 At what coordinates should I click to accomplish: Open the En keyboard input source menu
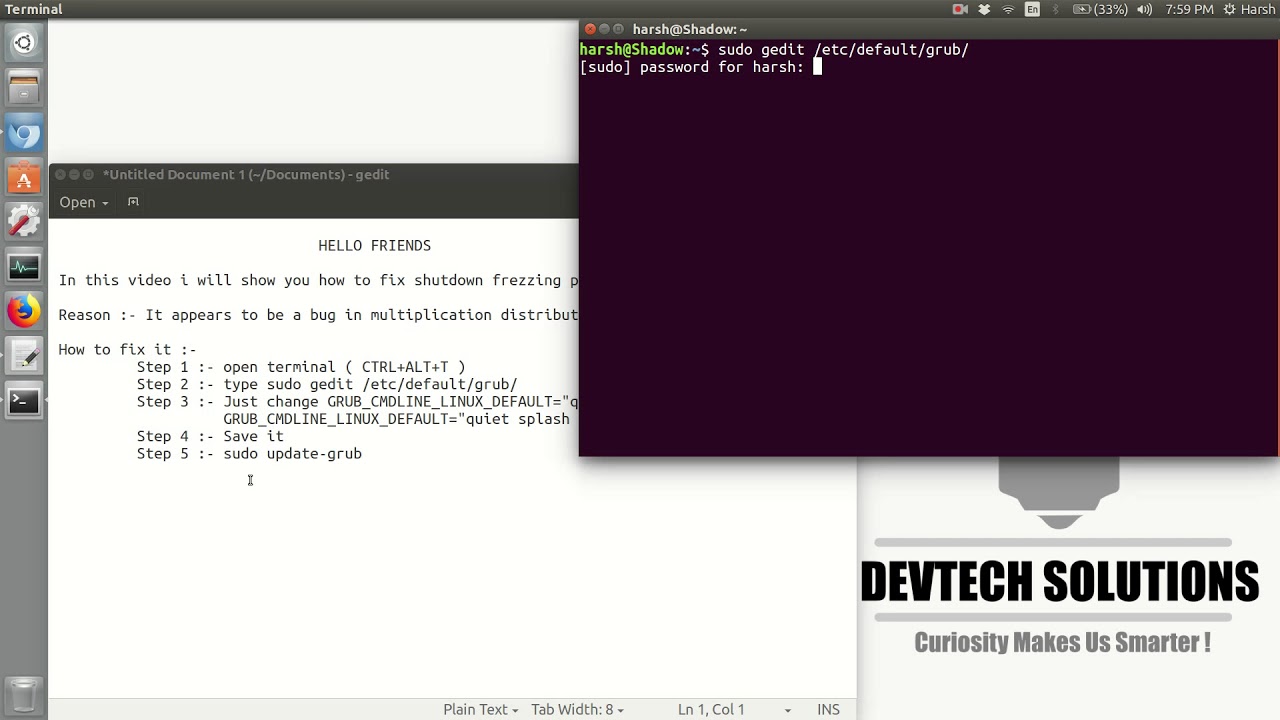(1032, 9)
